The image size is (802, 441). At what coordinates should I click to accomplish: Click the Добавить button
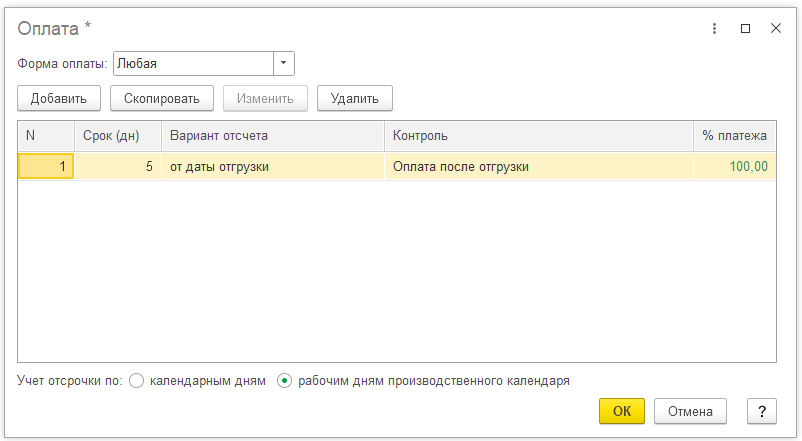point(59,98)
